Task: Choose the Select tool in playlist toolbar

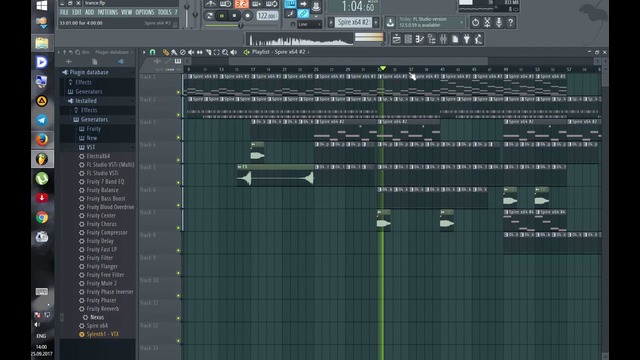Action: point(217,52)
